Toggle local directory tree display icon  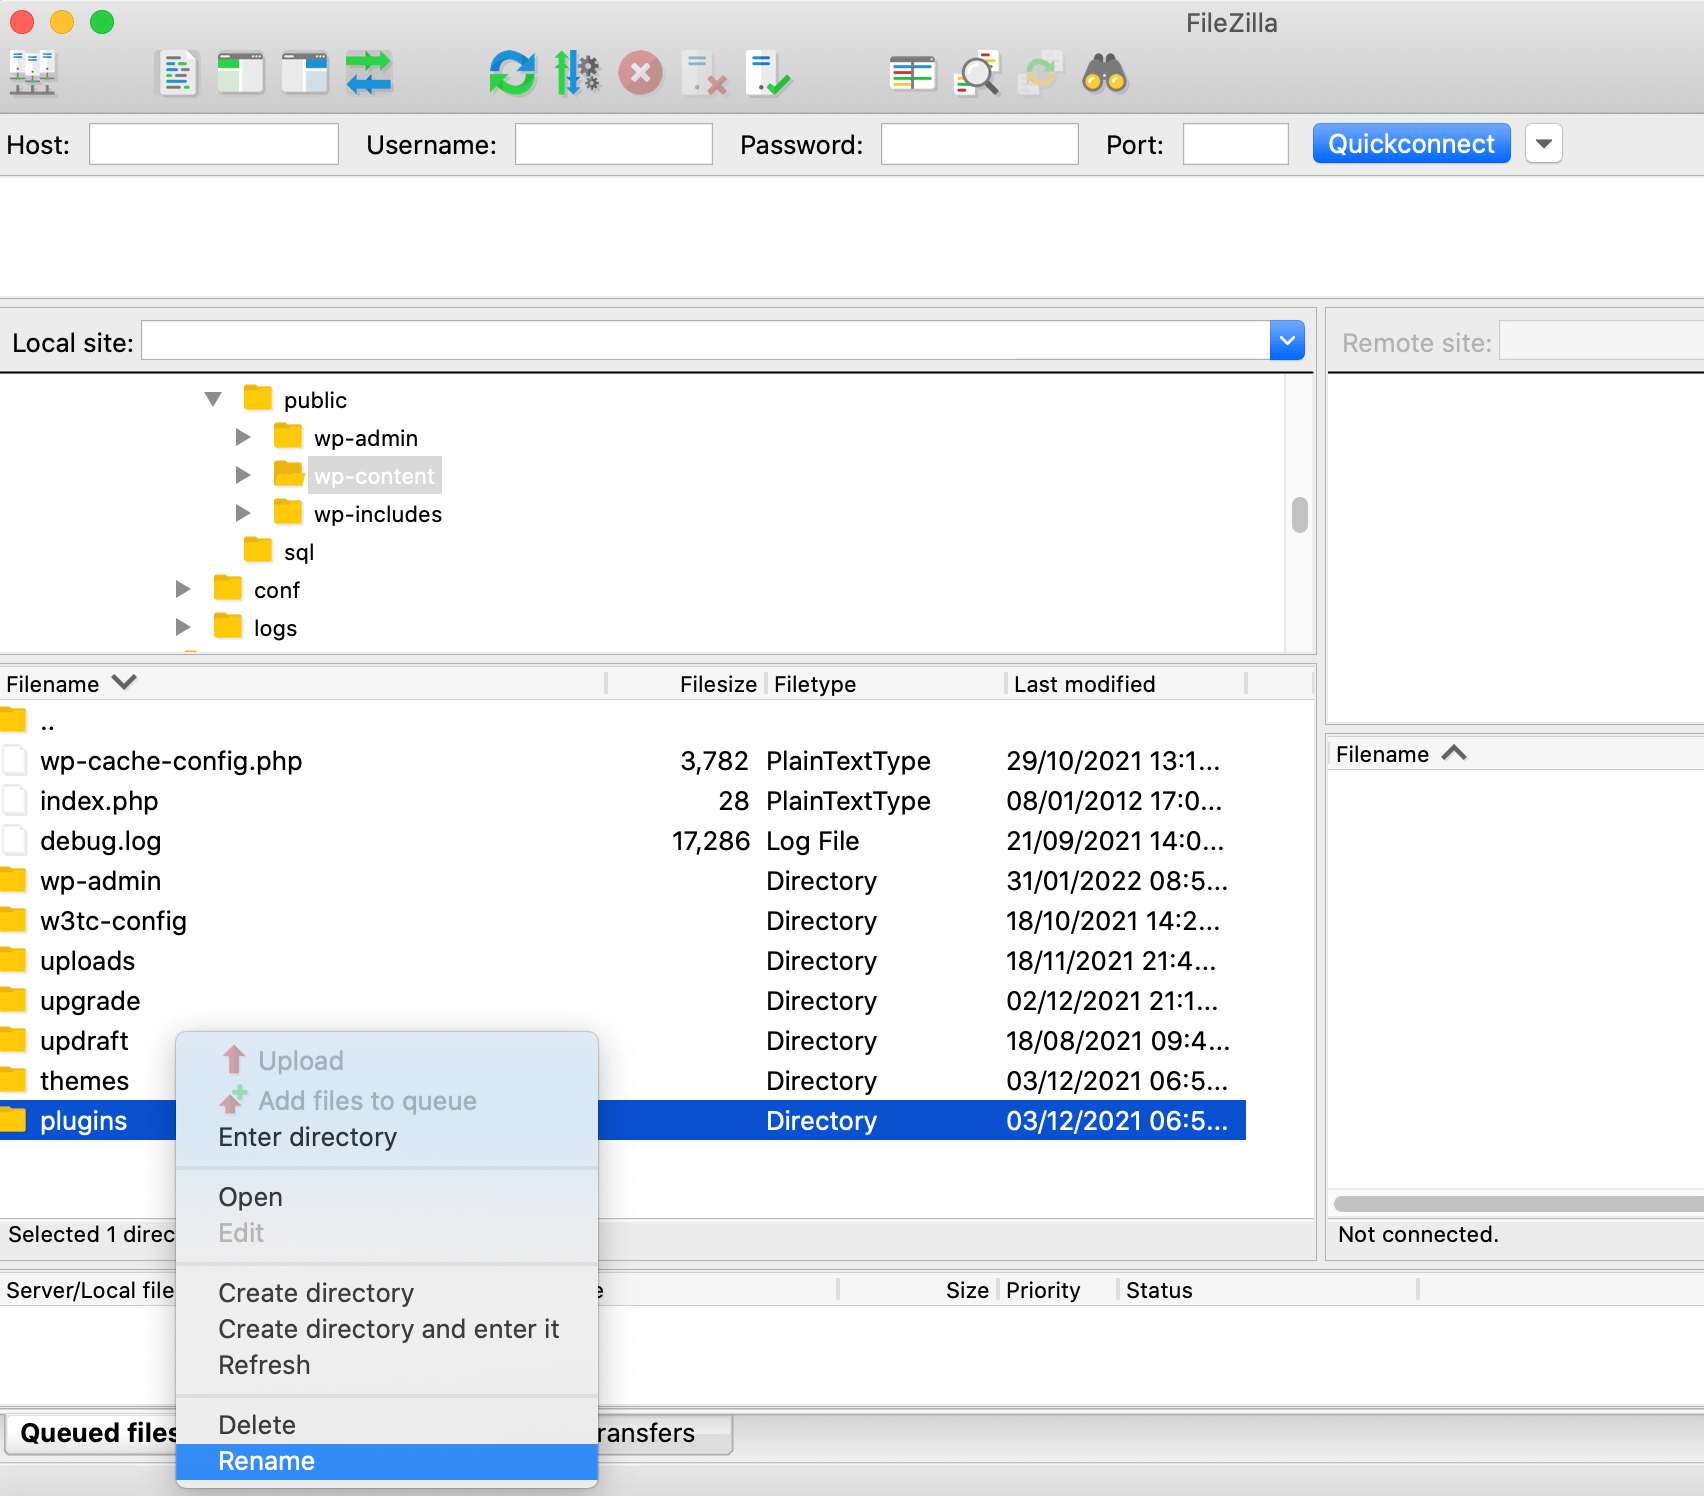tap(241, 73)
